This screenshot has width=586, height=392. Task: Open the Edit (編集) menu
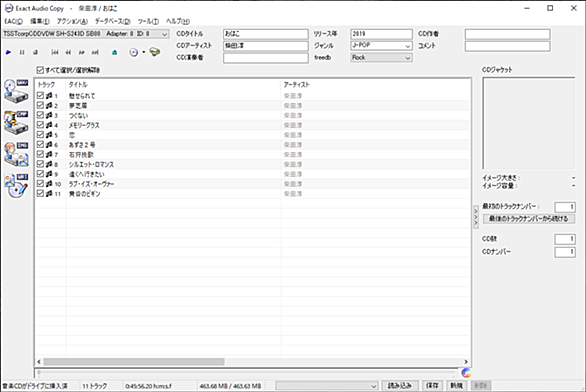40,21
